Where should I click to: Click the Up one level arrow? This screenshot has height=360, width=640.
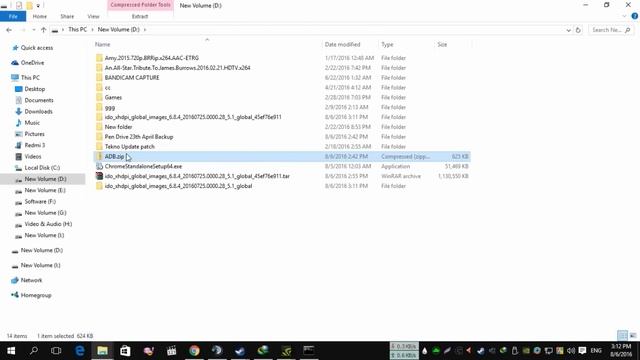[x=43, y=30]
